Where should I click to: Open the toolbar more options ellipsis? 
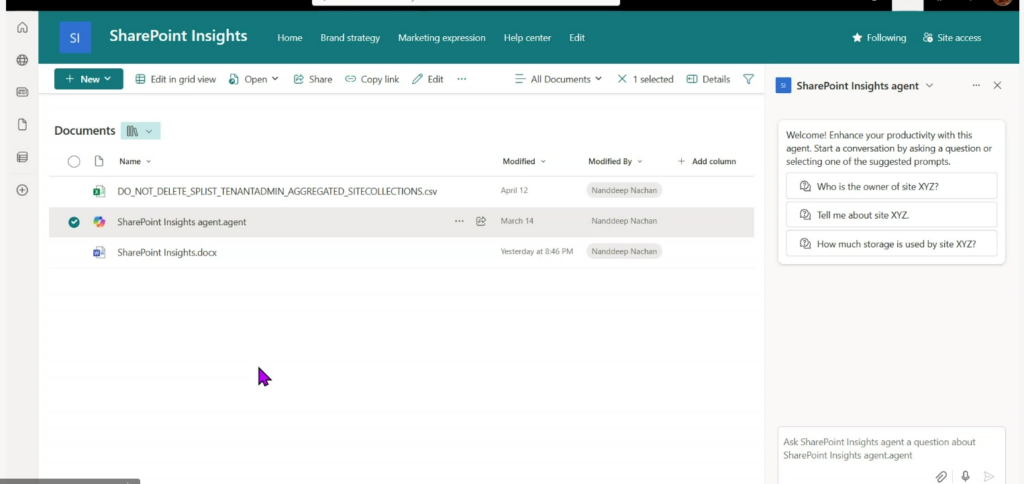pos(462,79)
